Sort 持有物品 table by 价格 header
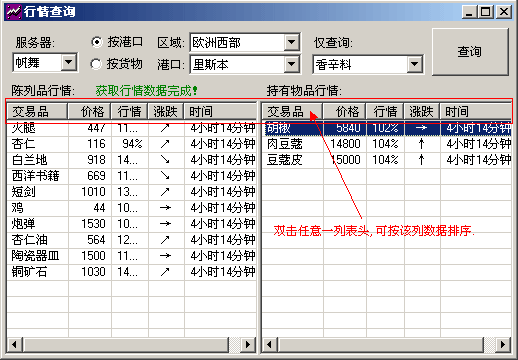The width and height of the screenshot is (518, 360). 344,111
